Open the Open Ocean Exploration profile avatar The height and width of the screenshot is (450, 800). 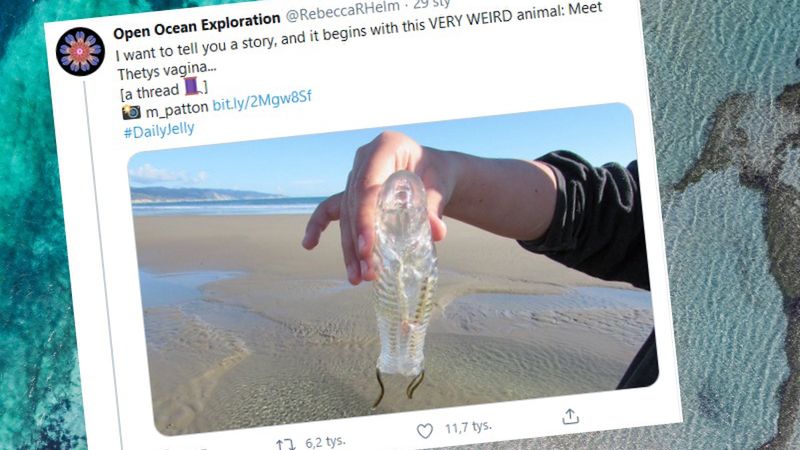click(x=81, y=52)
